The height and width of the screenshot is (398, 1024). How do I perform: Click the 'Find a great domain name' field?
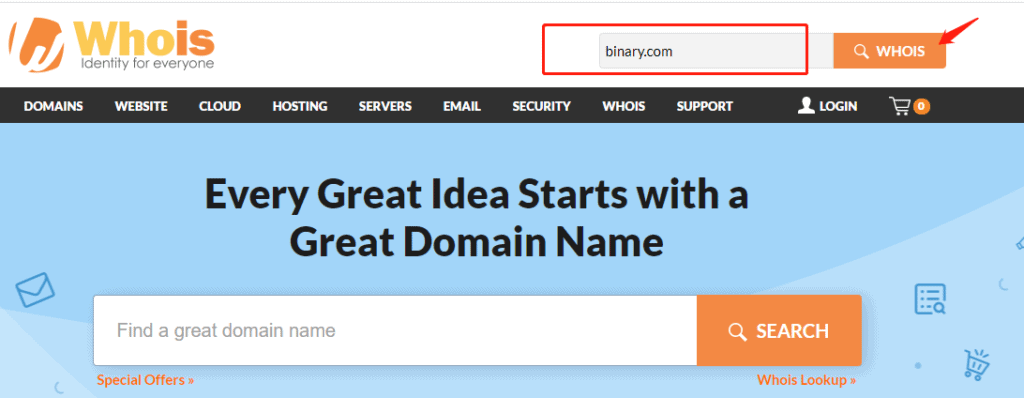(395, 331)
